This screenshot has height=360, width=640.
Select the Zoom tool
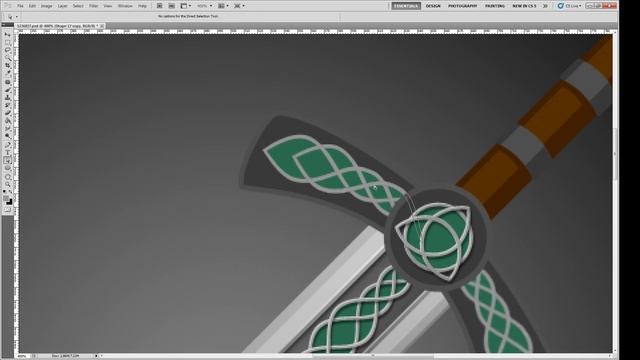(x=7, y=184)
